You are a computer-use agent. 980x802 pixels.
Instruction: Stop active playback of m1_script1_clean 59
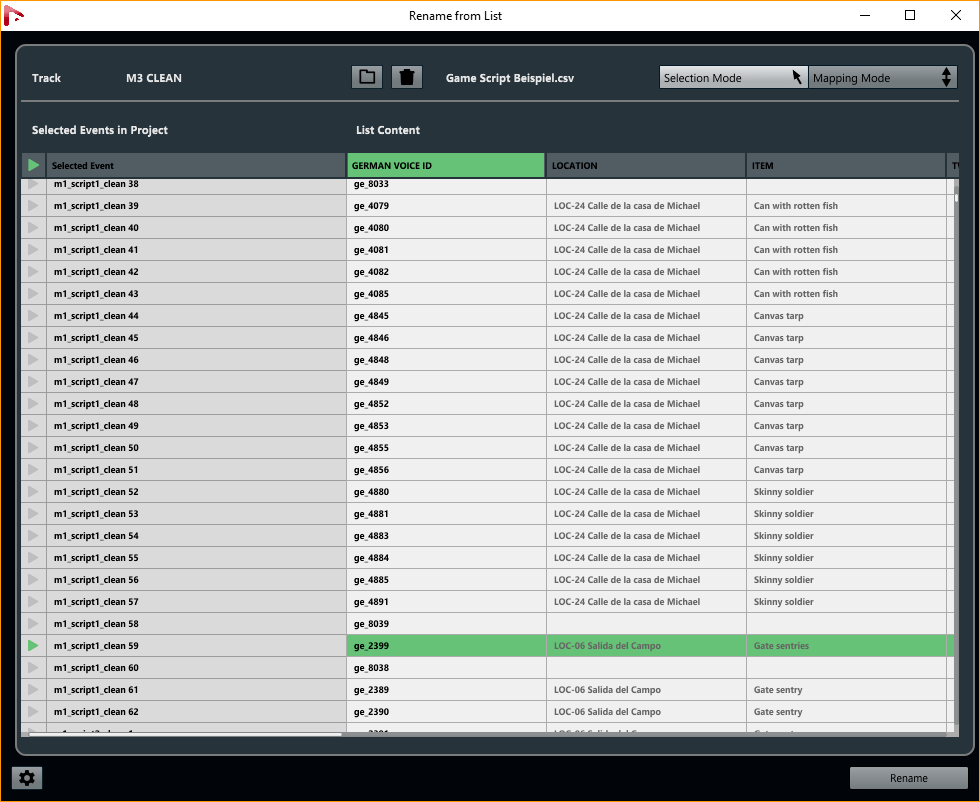[34, 646]
